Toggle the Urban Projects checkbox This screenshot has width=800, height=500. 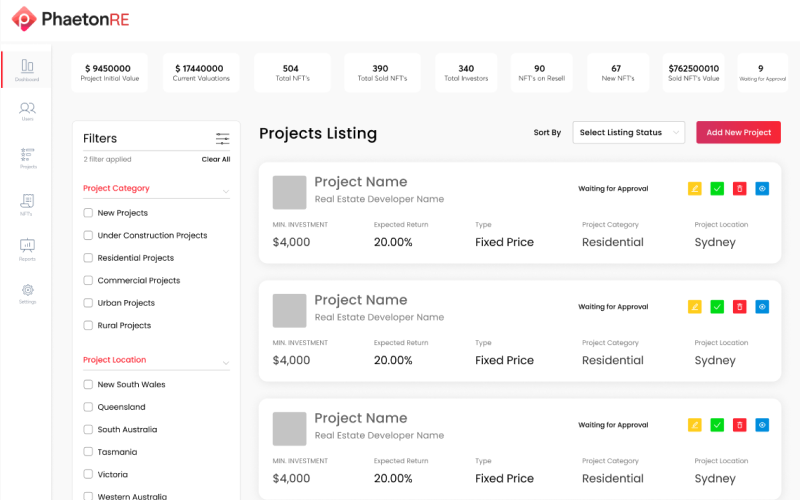pyautogui.click(x=88, y=303)
